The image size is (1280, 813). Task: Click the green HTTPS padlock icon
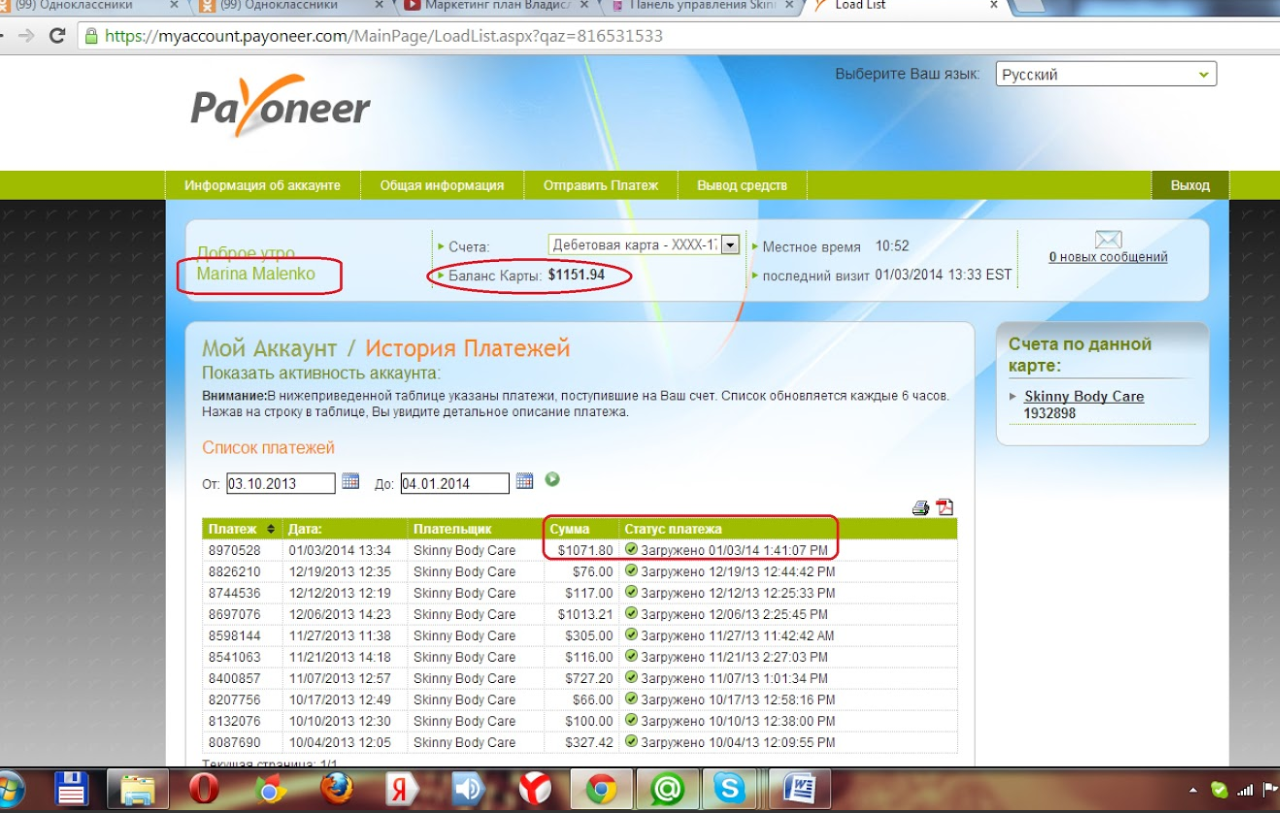(91, 36)
